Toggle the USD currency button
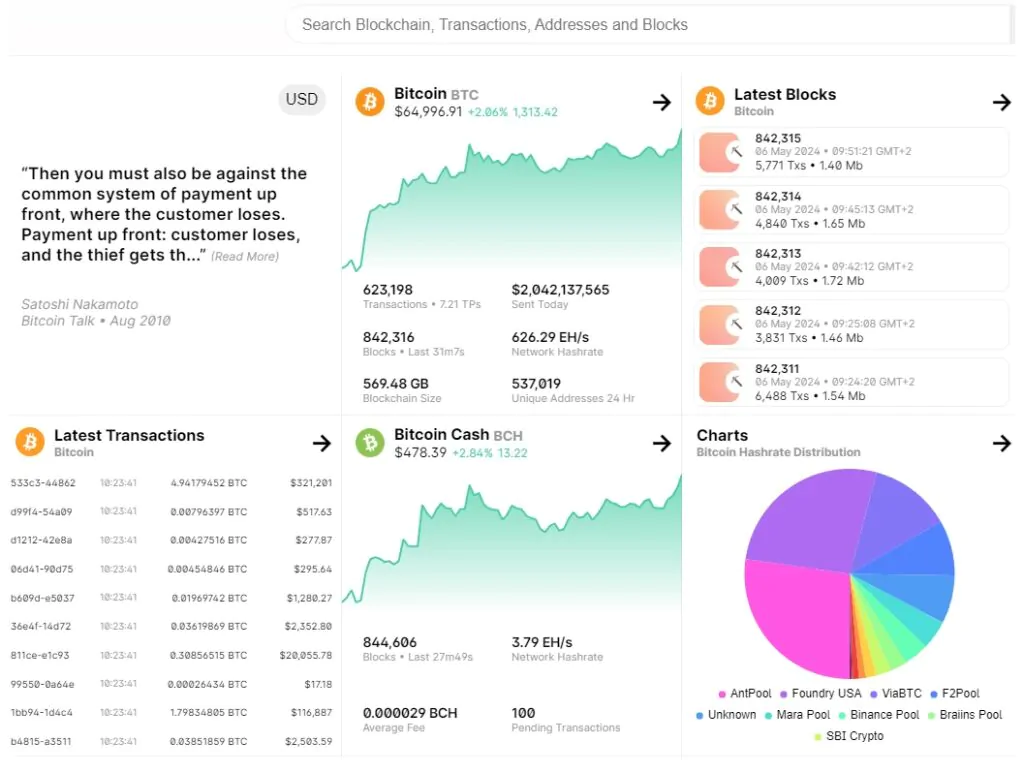Viewport: 1024px width, 773px height. click(x=302, y=99)
